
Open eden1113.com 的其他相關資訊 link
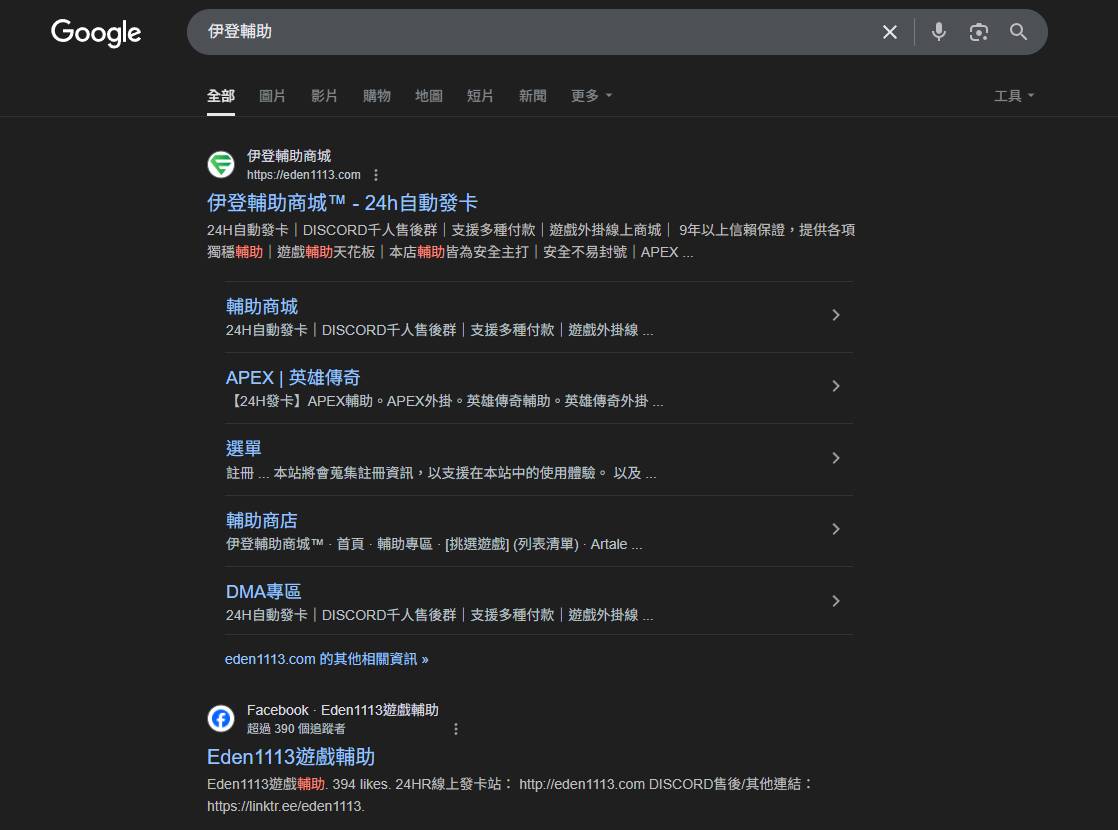[x=327, y=659]
